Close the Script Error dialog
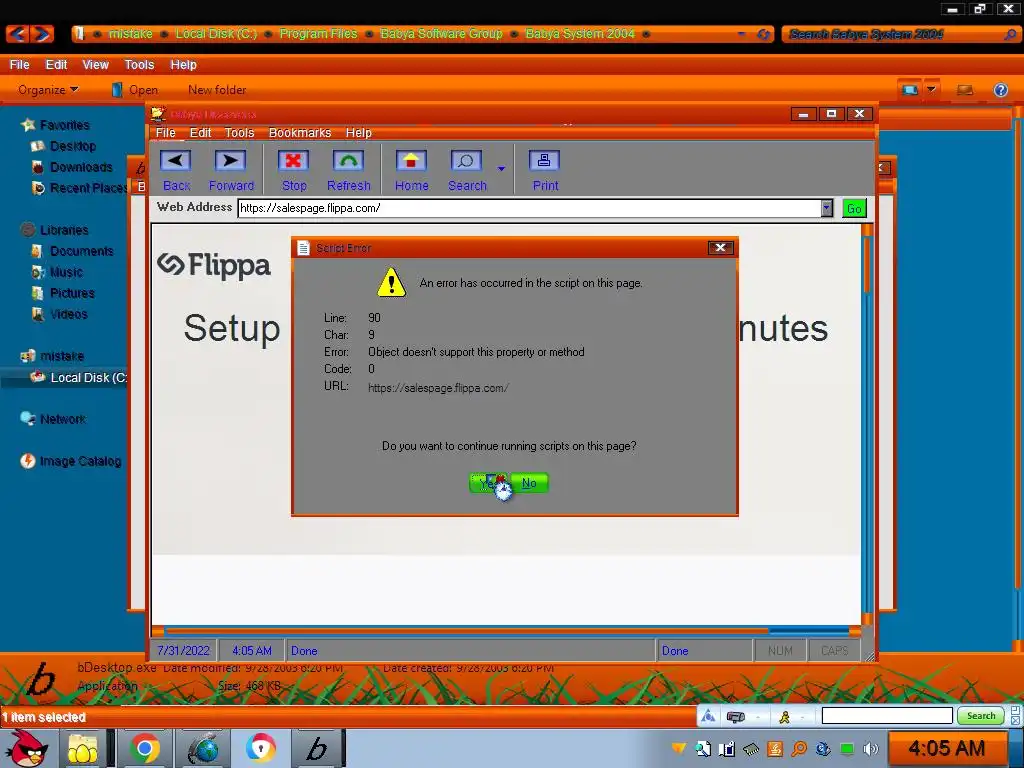This screenshot has height=768, width=1024. pos(720,248)
